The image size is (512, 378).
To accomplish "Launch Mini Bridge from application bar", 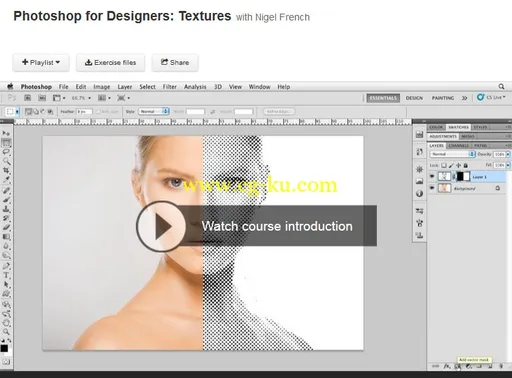I will coord(42,98).
